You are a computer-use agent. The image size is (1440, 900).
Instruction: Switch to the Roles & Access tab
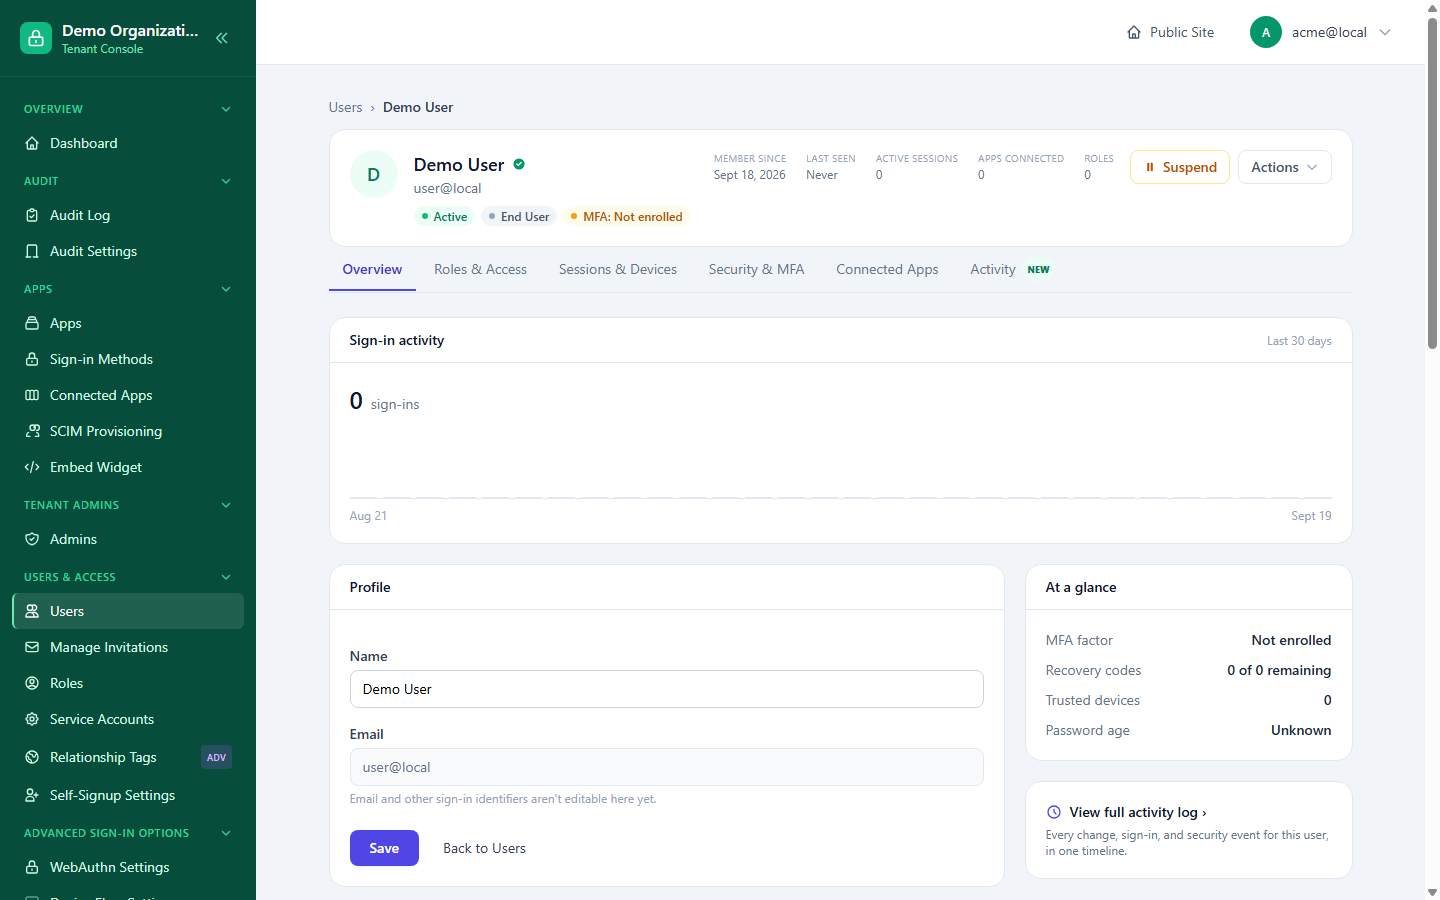pos(480,269)
